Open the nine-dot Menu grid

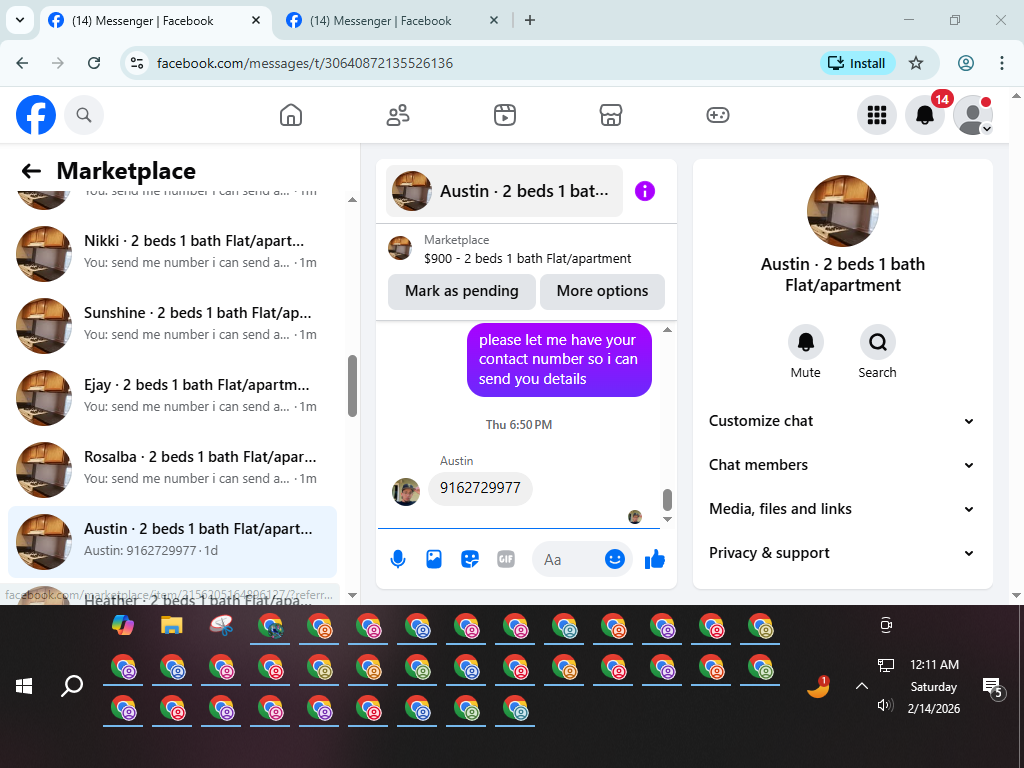tap(876, 115)
